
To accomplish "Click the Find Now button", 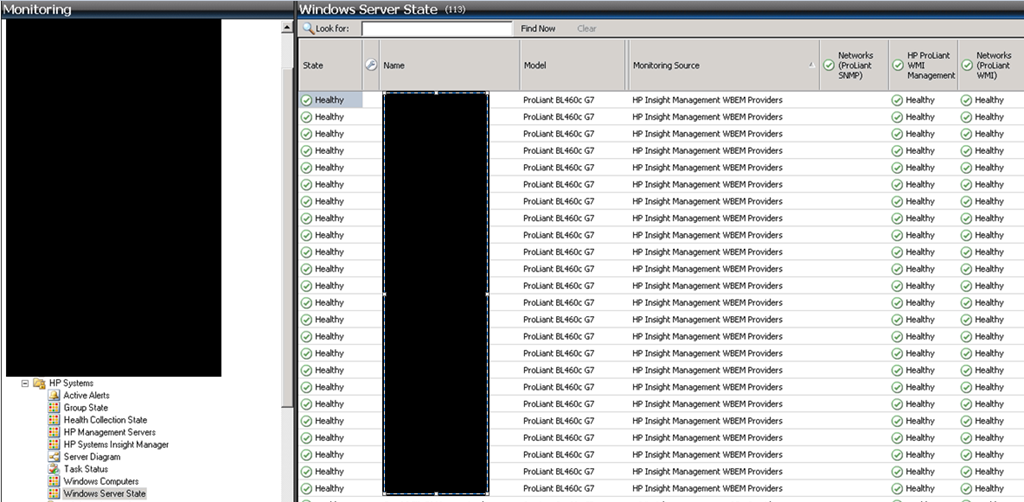I will pos(538,29).
